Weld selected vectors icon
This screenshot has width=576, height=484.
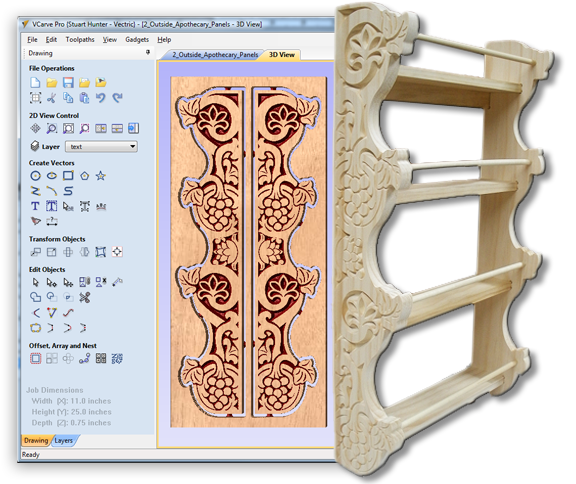[x=35, y=297]
